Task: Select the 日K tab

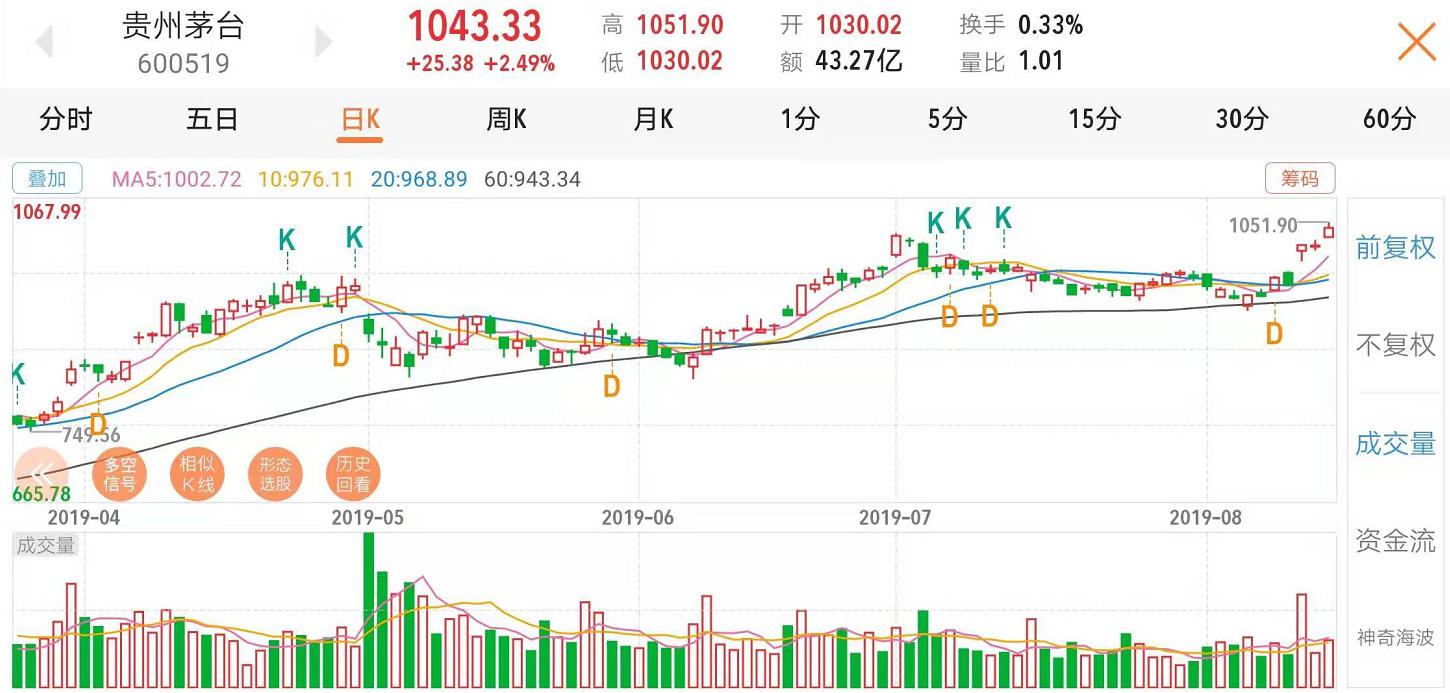Action: point(360,120)
